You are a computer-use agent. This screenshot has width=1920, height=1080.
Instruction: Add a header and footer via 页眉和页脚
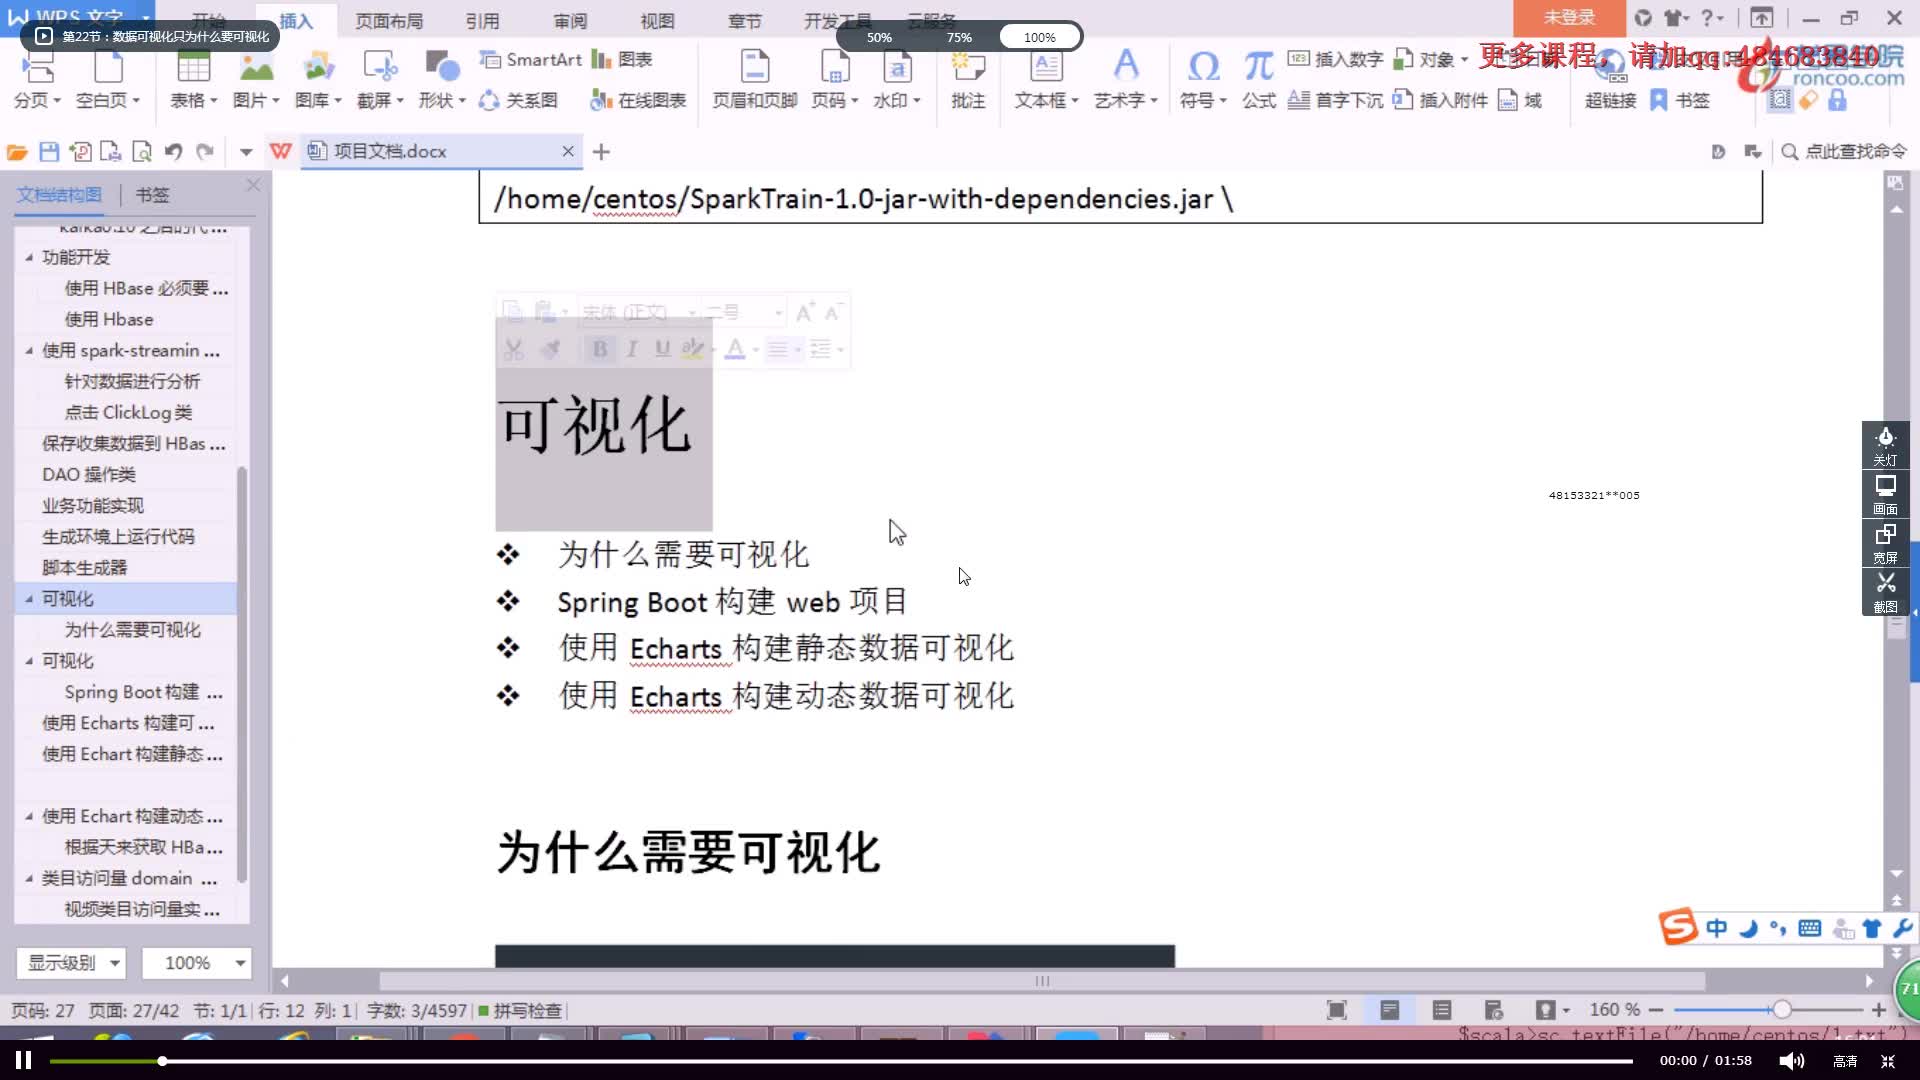click(x=753, y=80)
